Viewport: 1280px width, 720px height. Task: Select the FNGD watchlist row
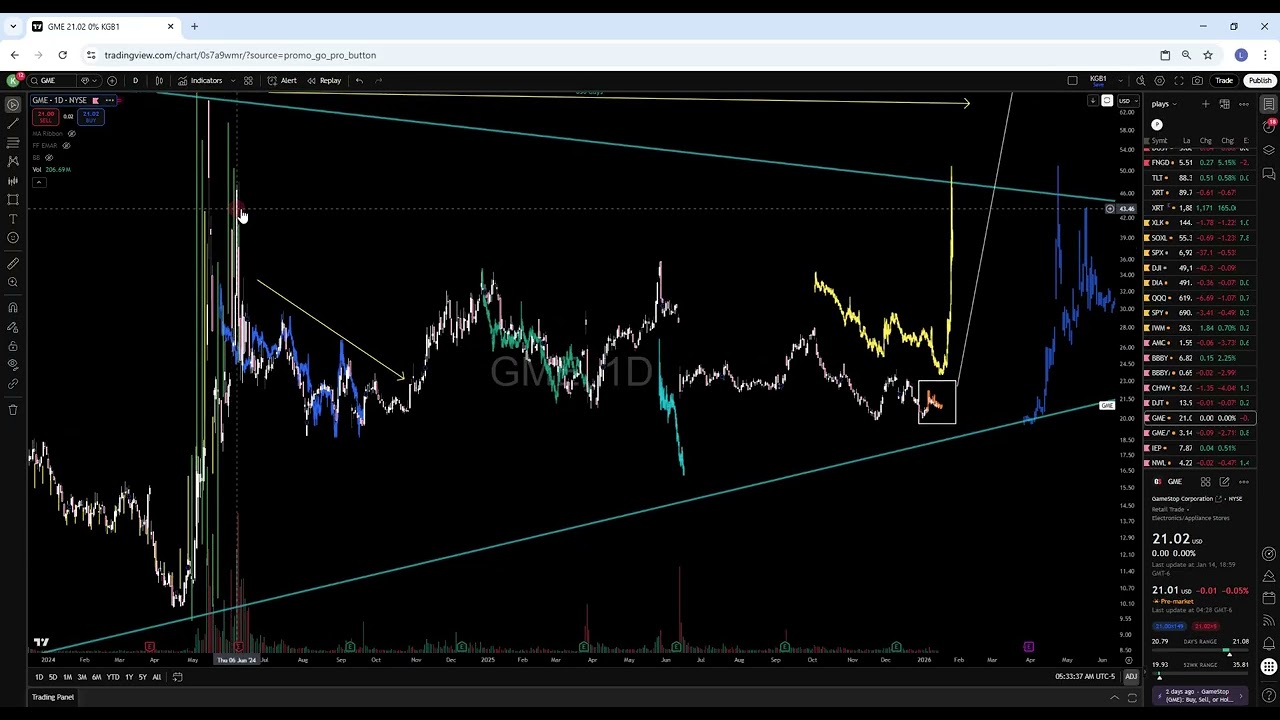pyautogui.click(x=1198, y=163)
